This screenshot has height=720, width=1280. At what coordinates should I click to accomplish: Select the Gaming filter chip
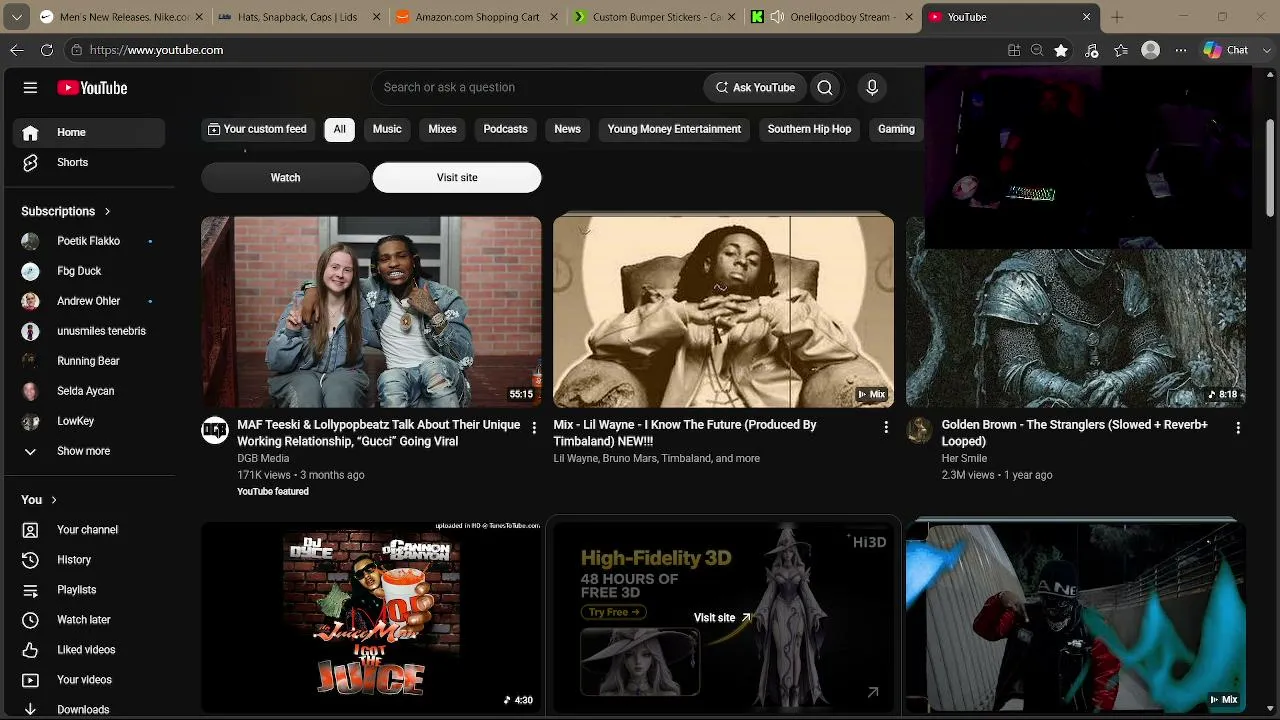(x=896, y=129)
